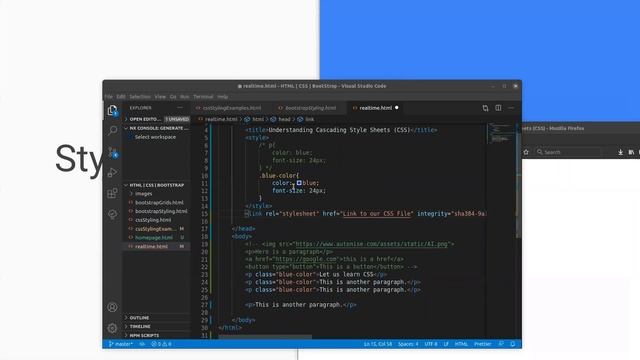Open the Extensions view
Viewport: 640px width, 360px height.
(112, 193)
